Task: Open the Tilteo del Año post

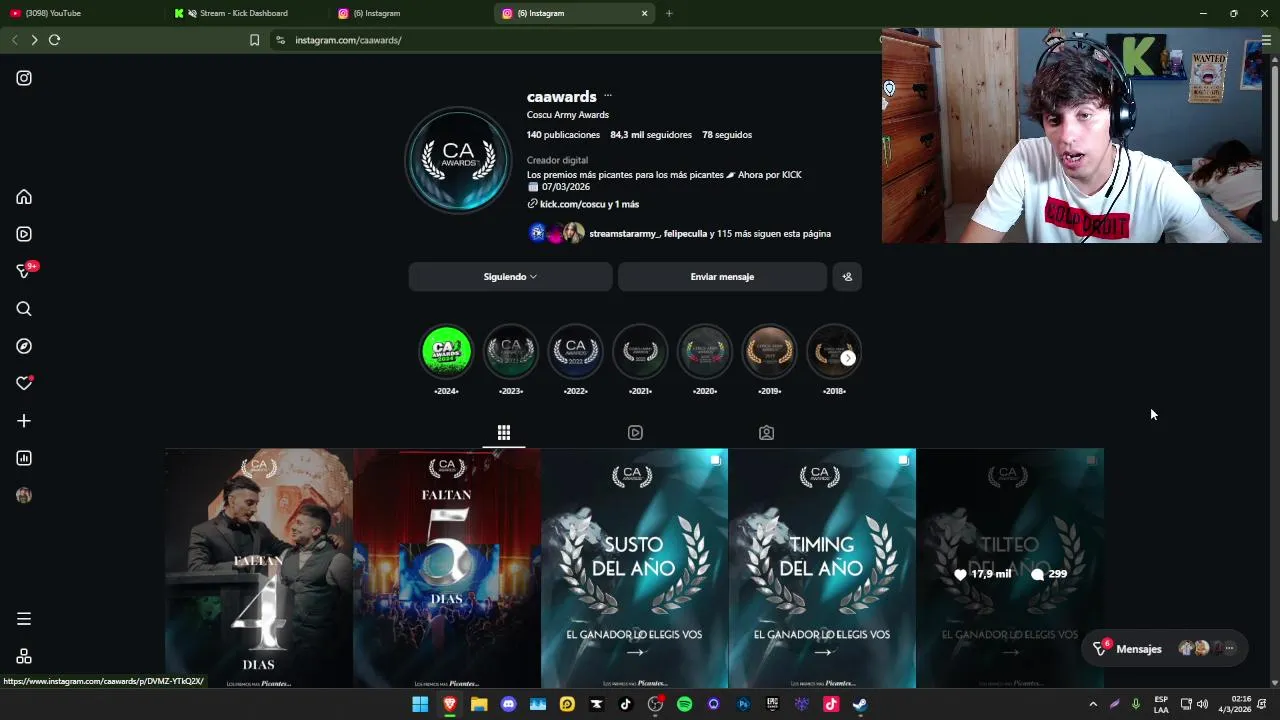Action: (1010, 568)
